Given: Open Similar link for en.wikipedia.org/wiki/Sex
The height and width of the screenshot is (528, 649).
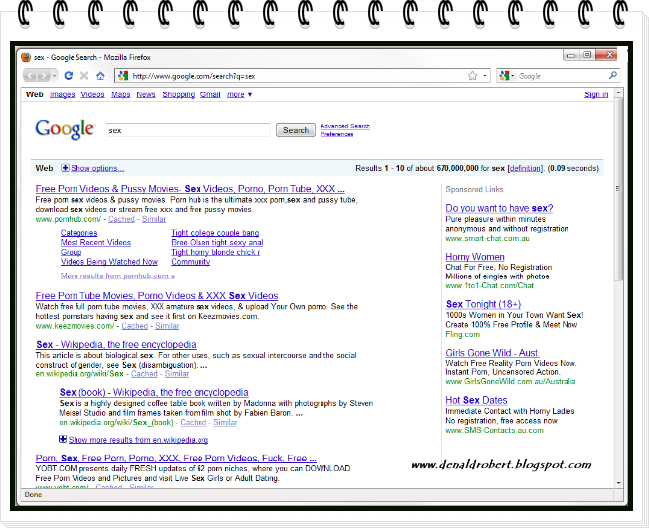Looking at the screenshot, I should click(177, 374).
